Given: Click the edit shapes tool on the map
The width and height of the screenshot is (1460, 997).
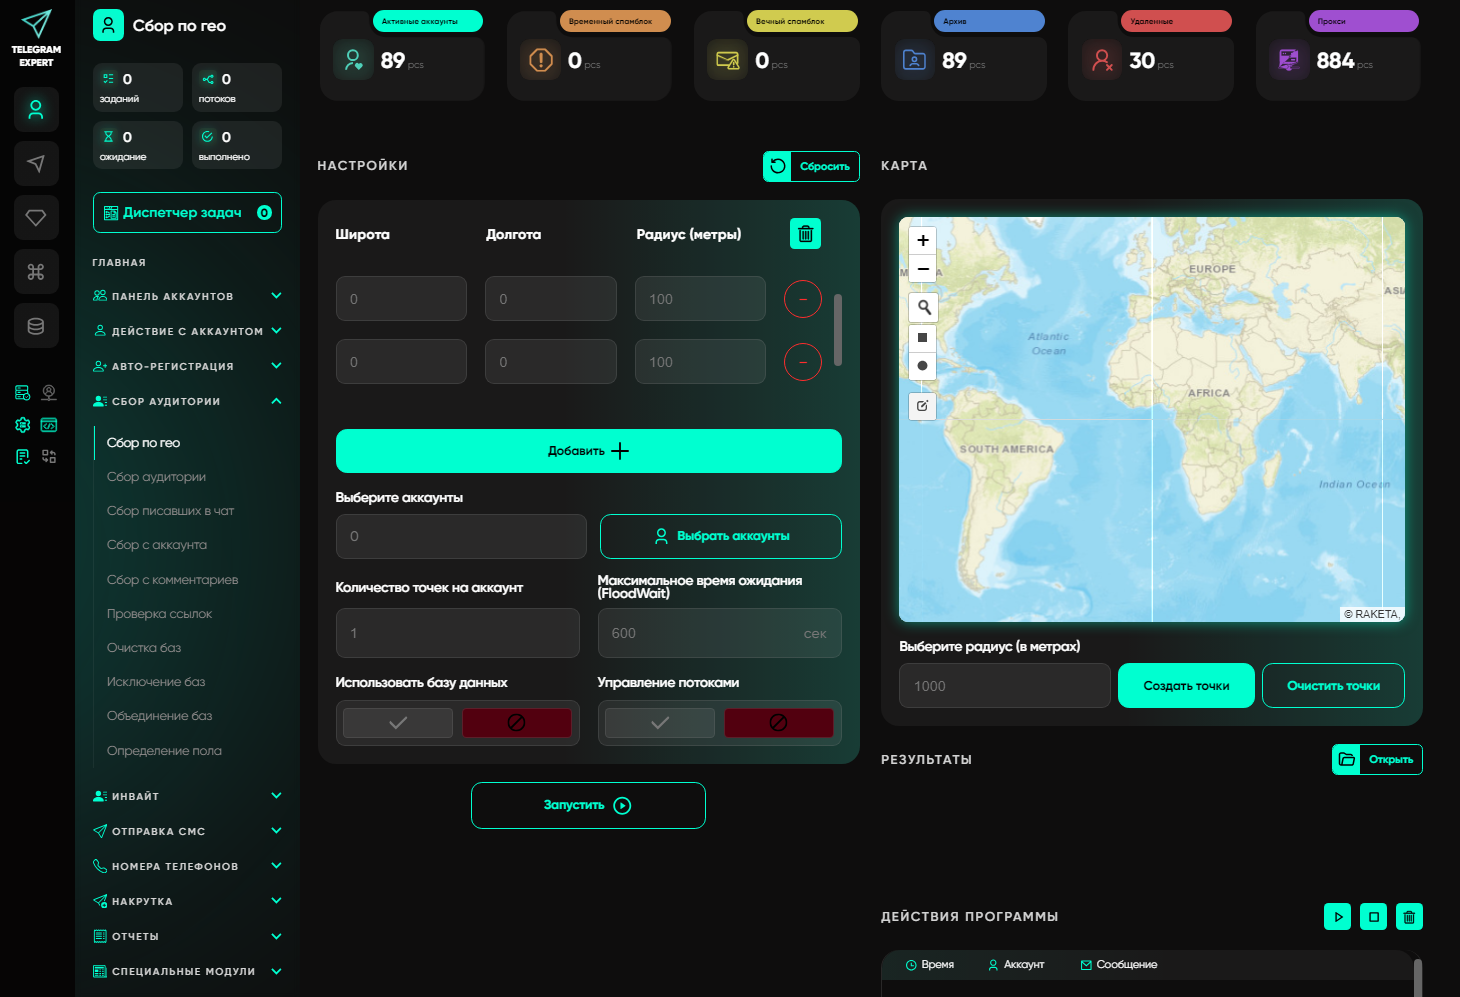Looking at the screenshot, I should pos(923,406).
